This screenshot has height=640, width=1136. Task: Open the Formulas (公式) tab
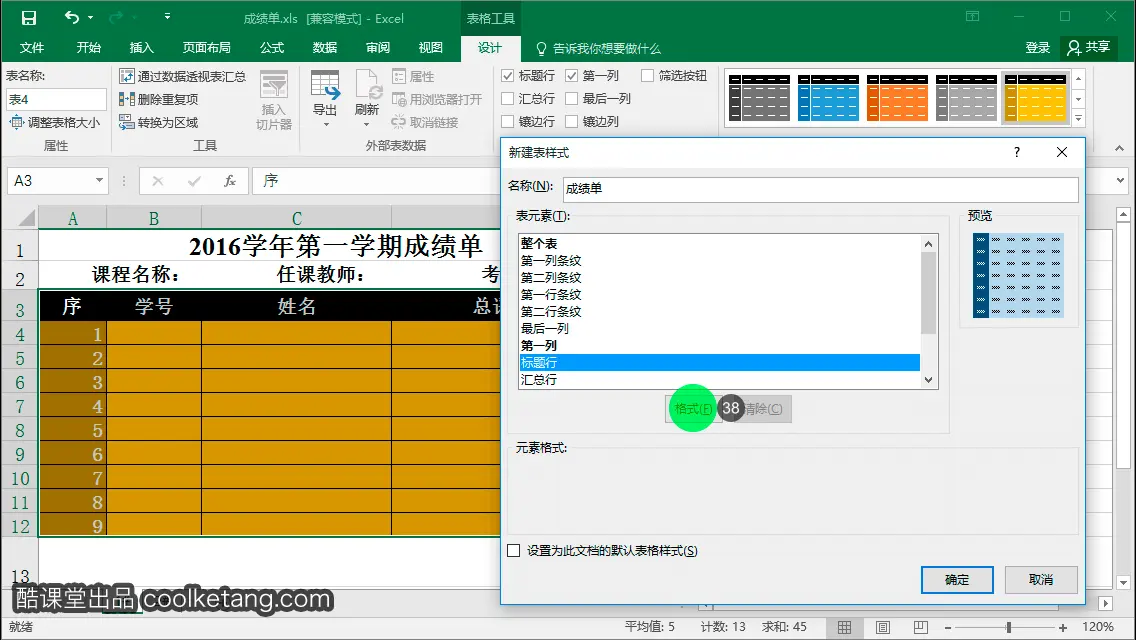point(272,48)
